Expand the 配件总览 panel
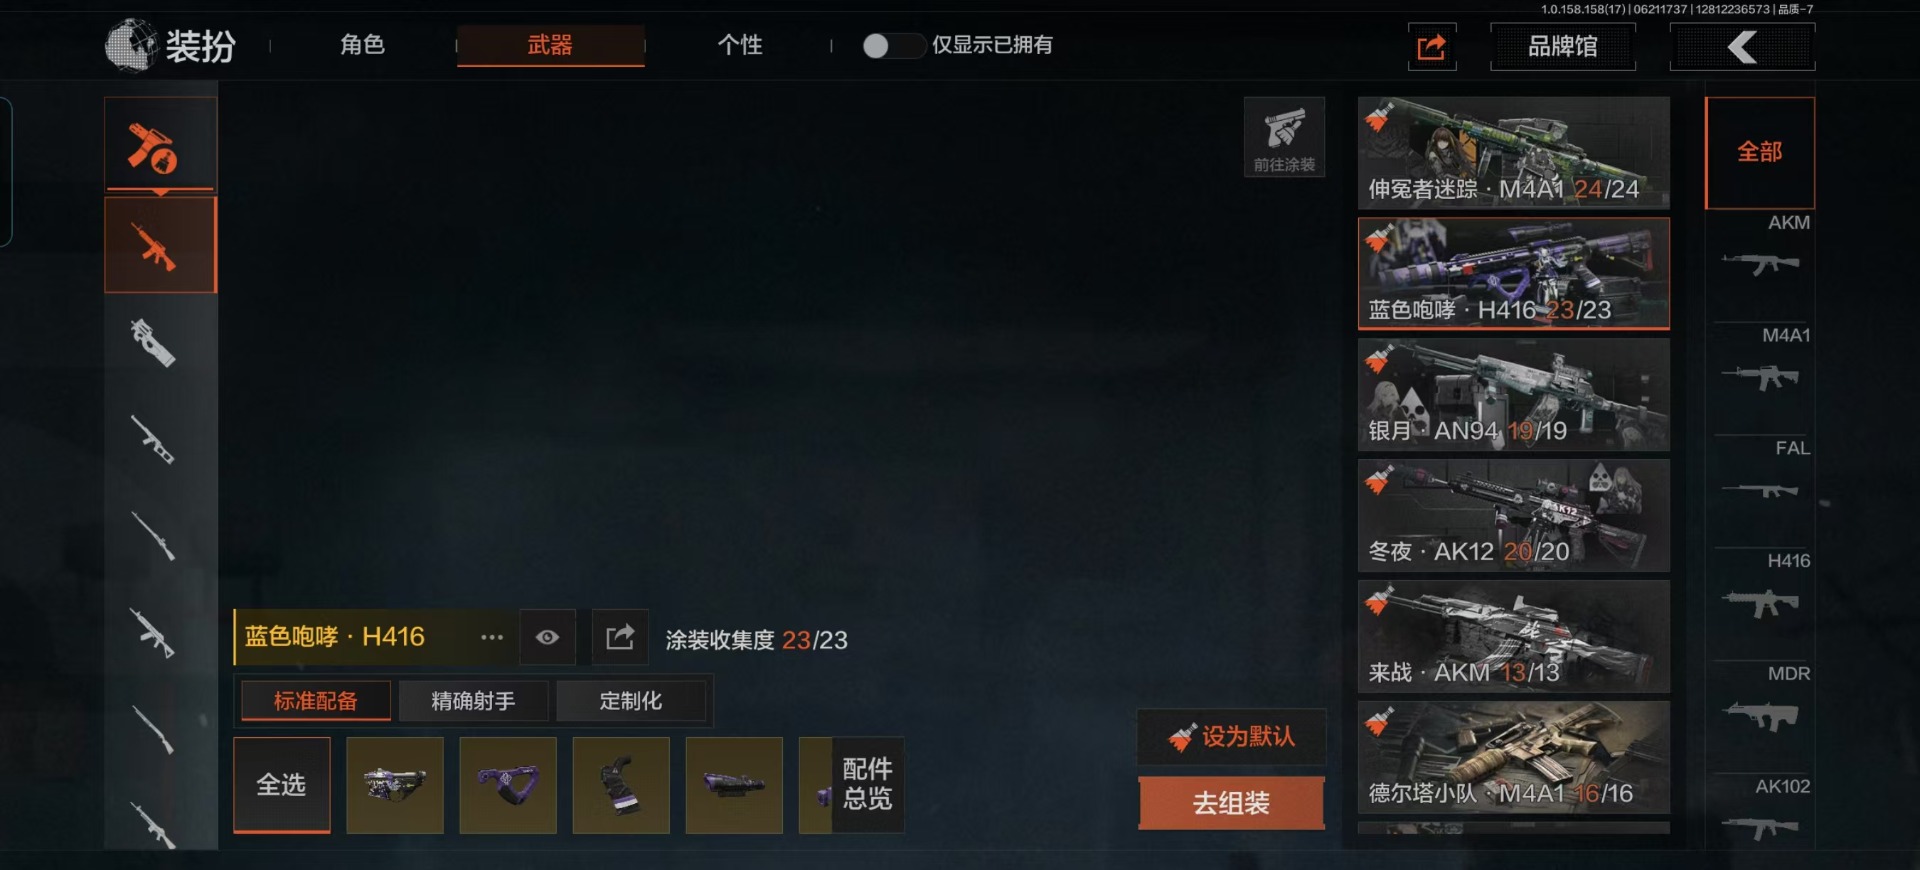The width and height of the screenshot is (1920, 870). pyautogui.click(x=867, y=785)
